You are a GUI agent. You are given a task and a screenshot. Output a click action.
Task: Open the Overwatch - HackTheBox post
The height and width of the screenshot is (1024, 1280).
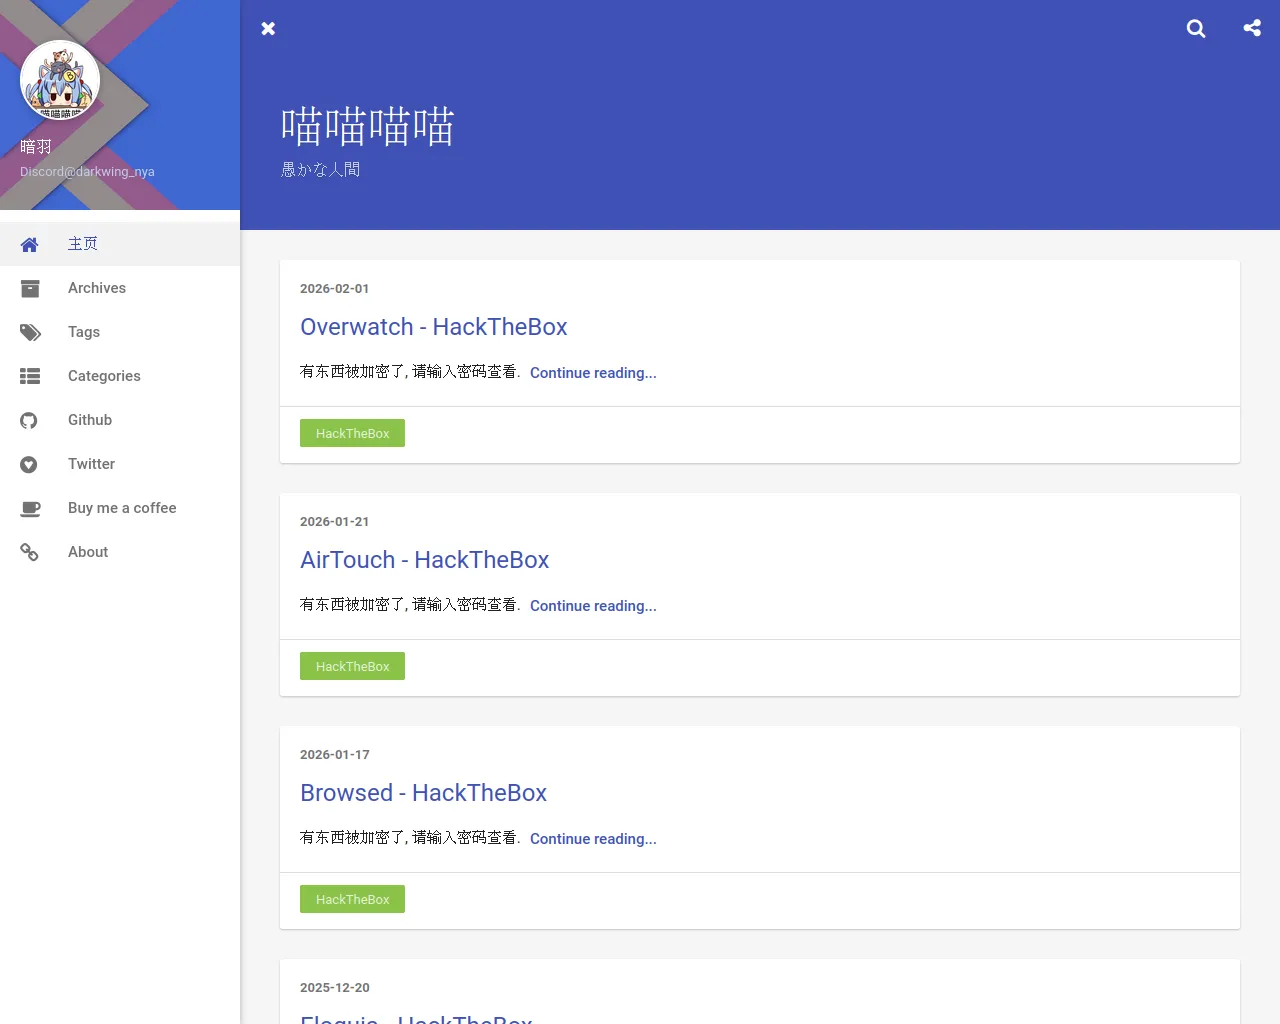click(x=433, y=327)
